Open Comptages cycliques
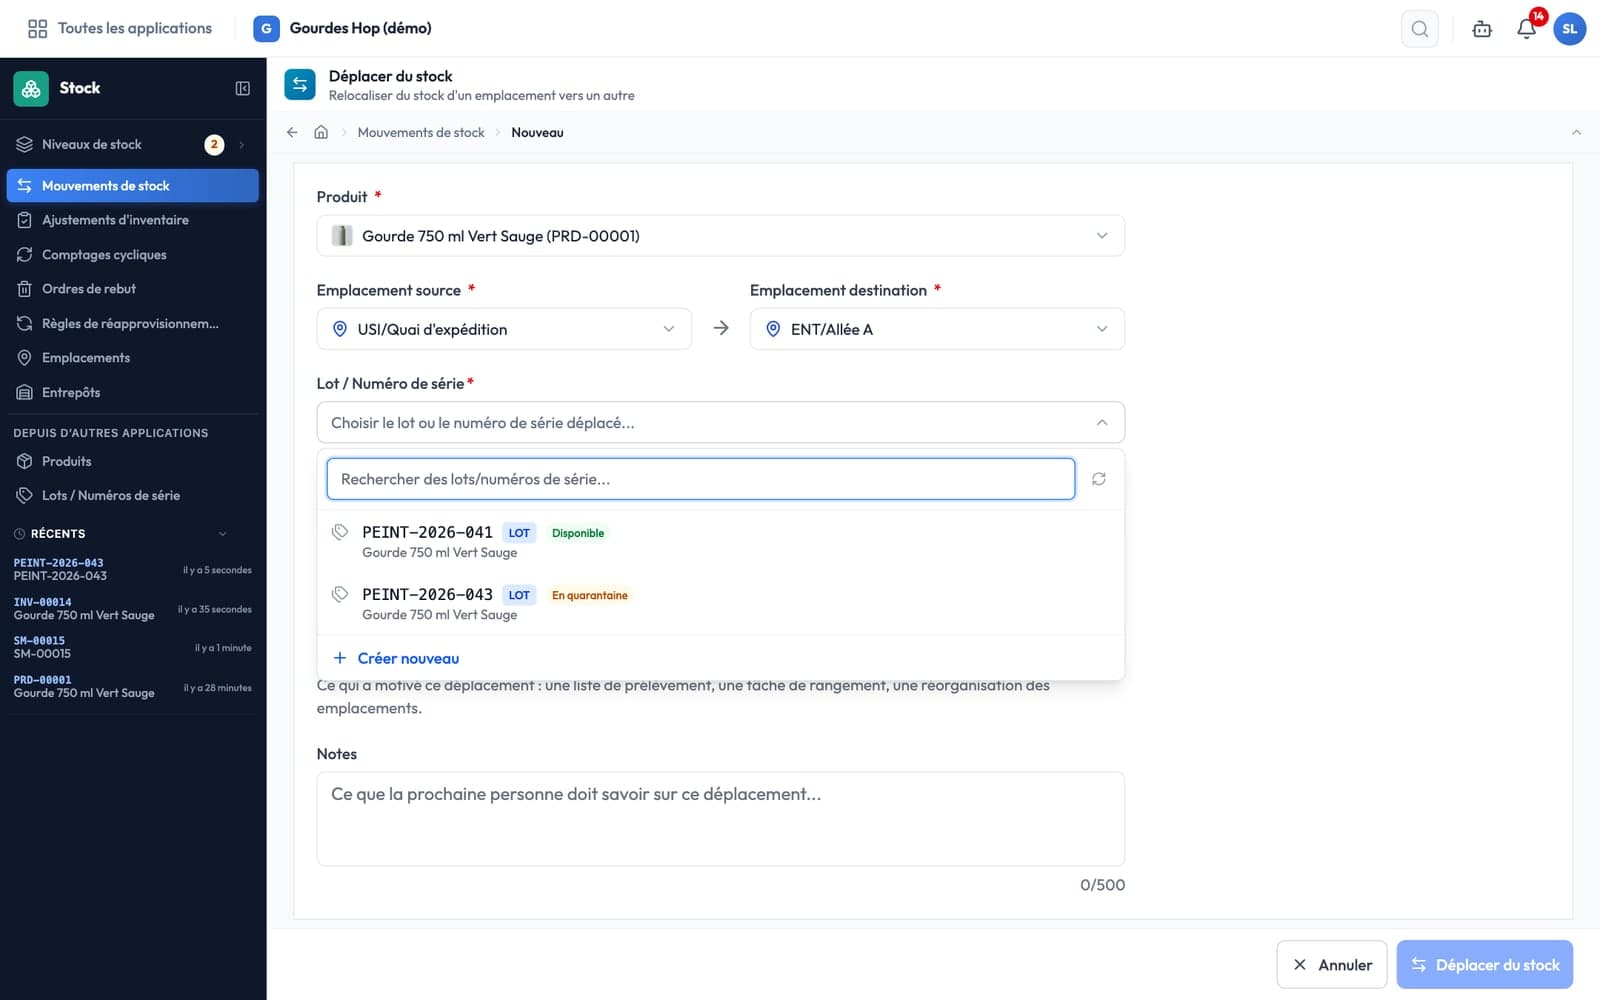 (x=132, y=255)
